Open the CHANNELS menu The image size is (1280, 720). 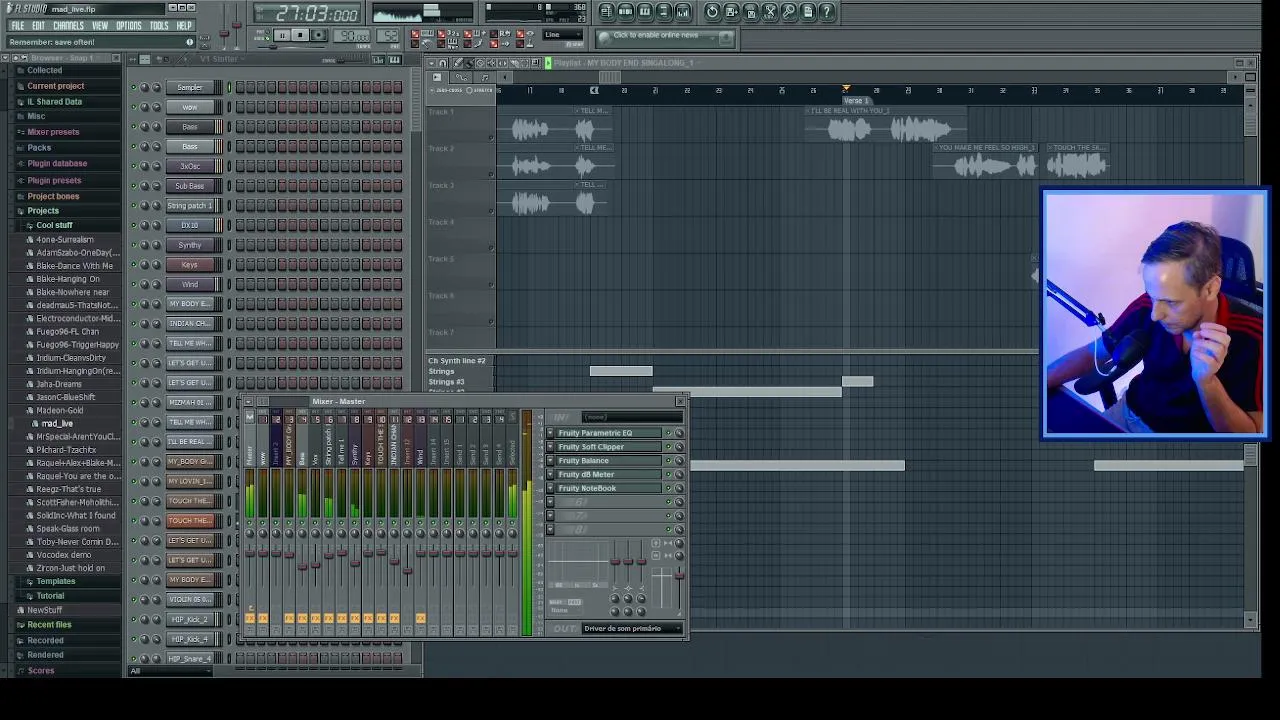(x=68, y=26)
